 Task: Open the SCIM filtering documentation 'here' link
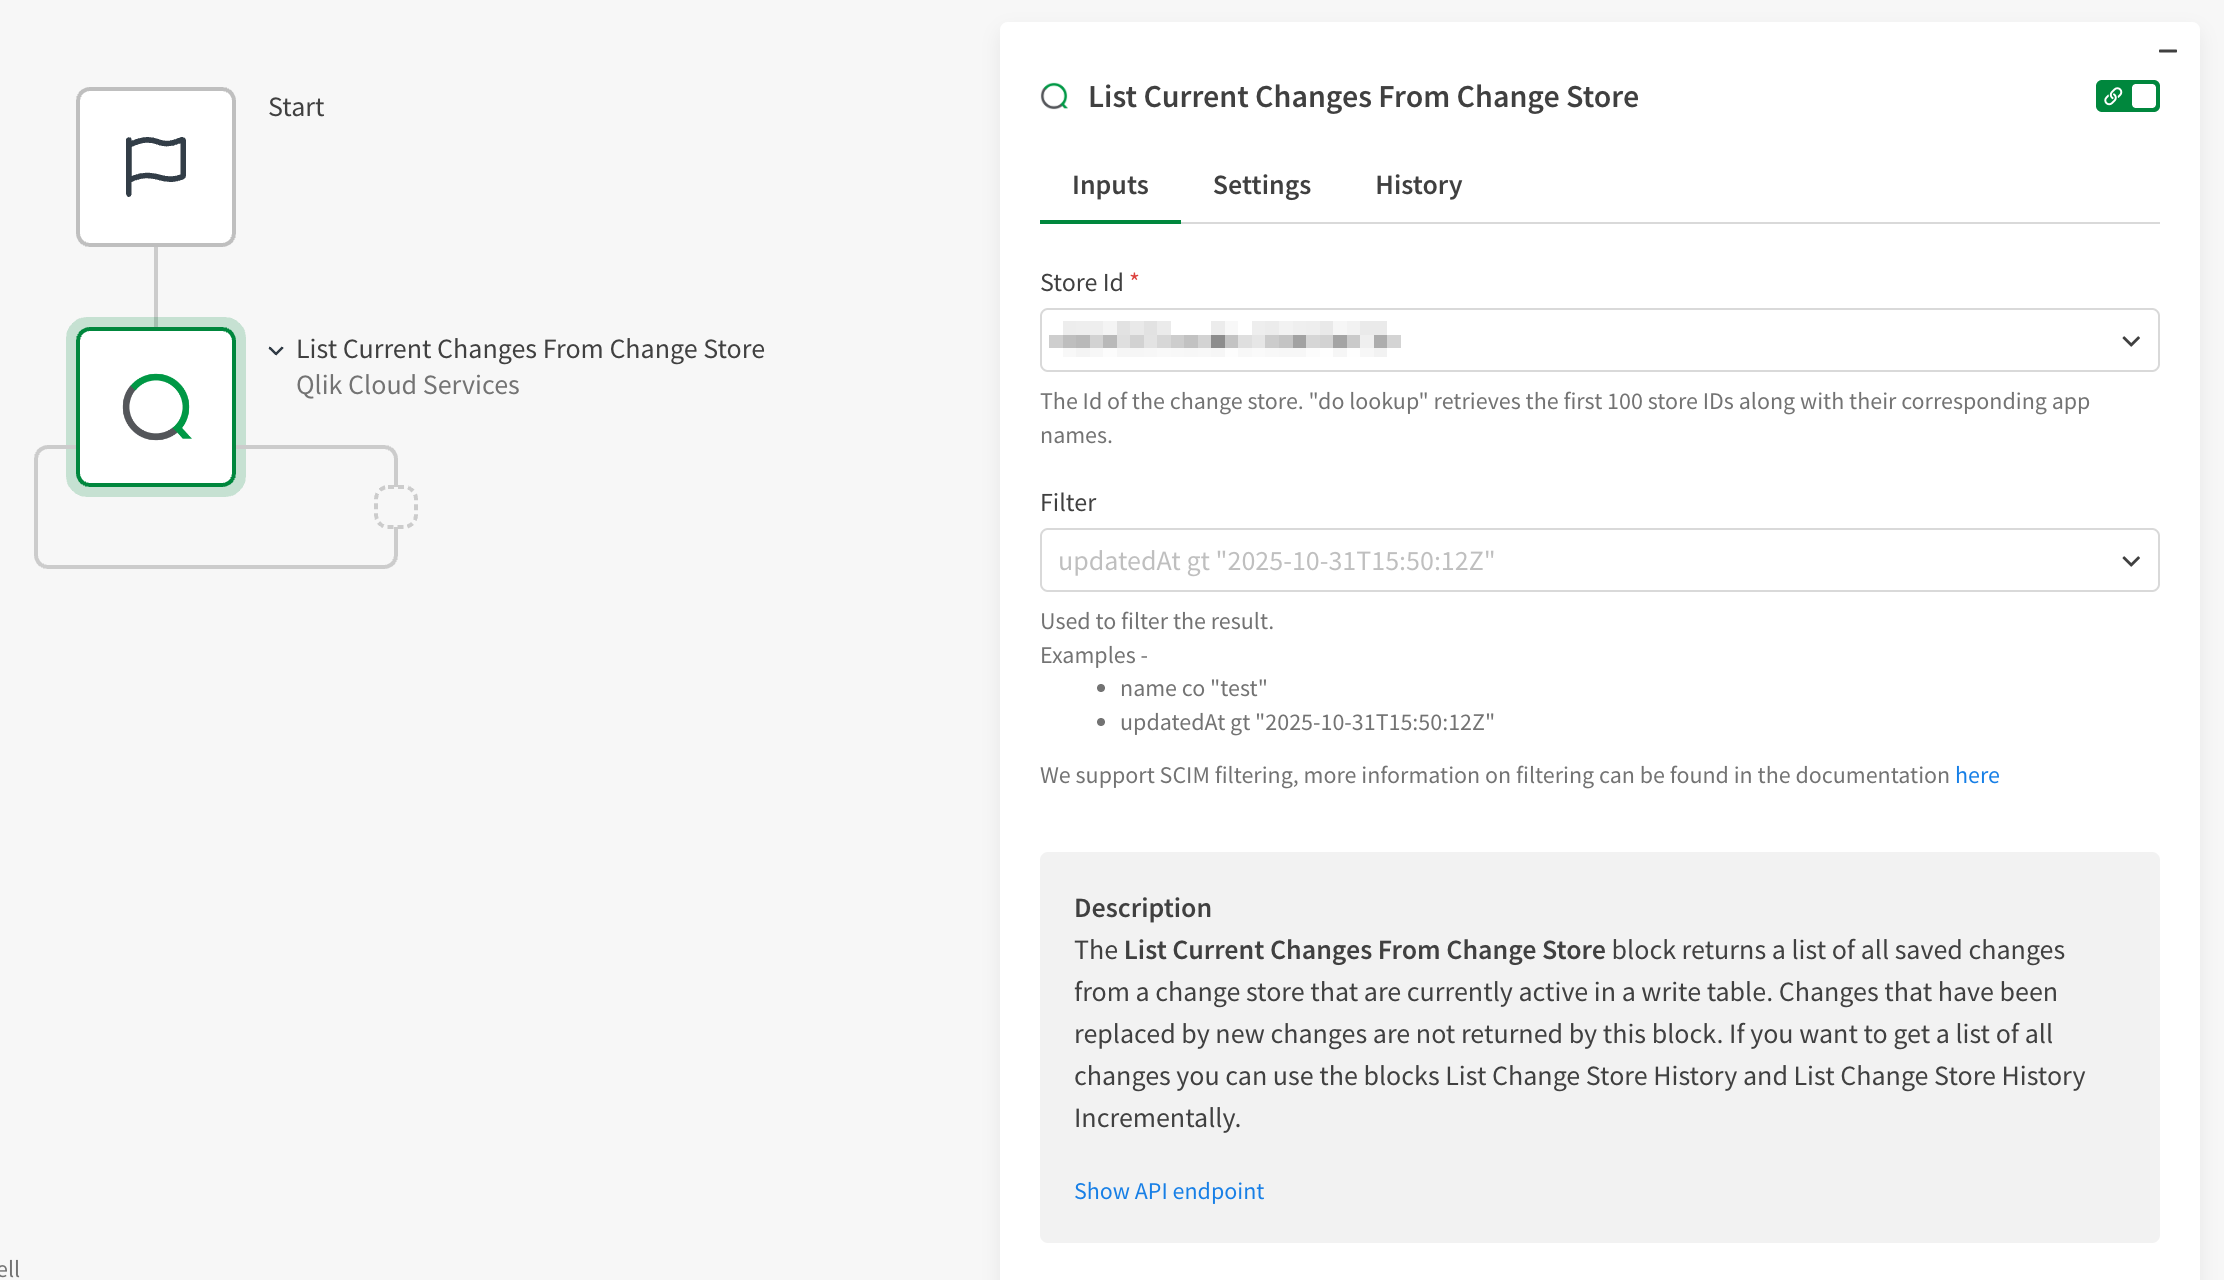tap(1976, 775)
